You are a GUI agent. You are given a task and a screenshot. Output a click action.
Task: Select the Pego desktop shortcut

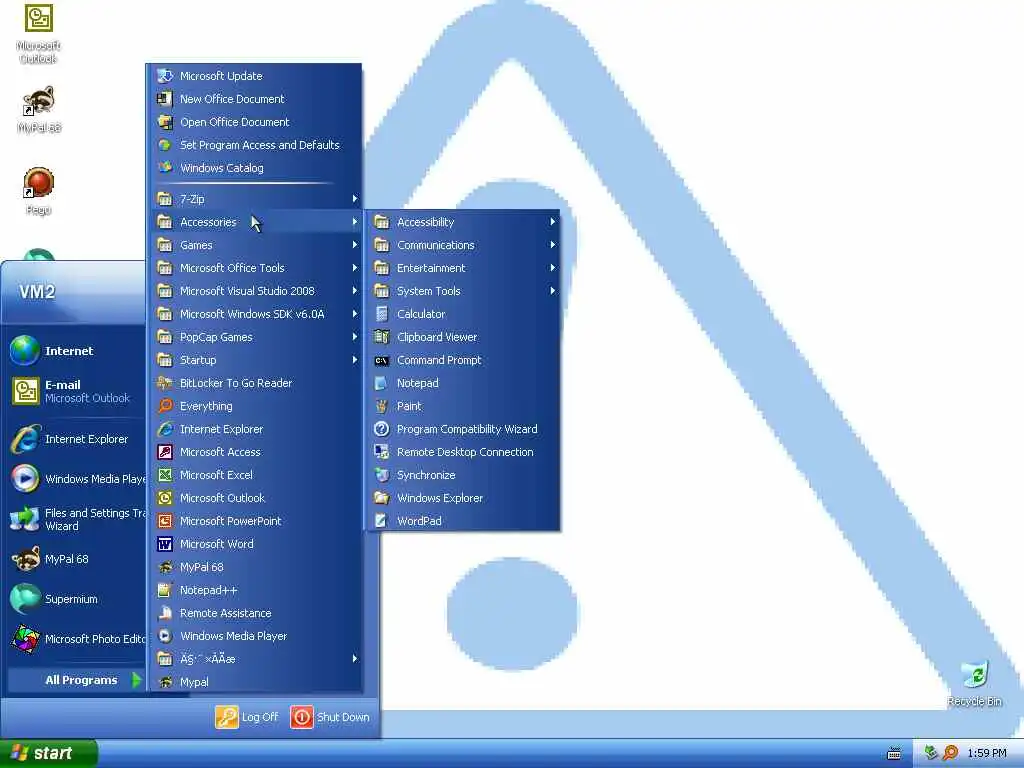39,191
